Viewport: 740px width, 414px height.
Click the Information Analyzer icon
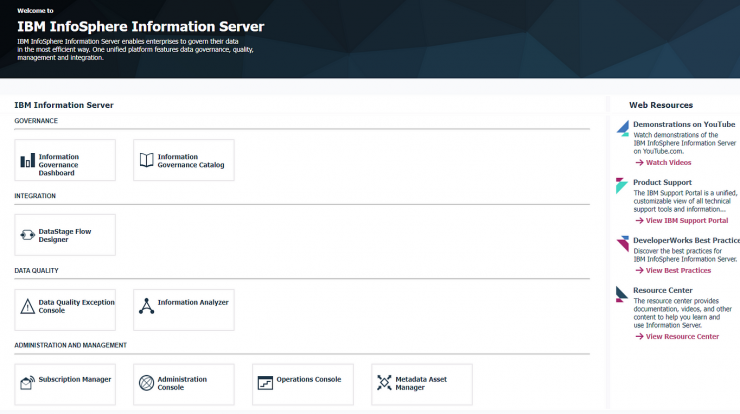pos(146,306)
